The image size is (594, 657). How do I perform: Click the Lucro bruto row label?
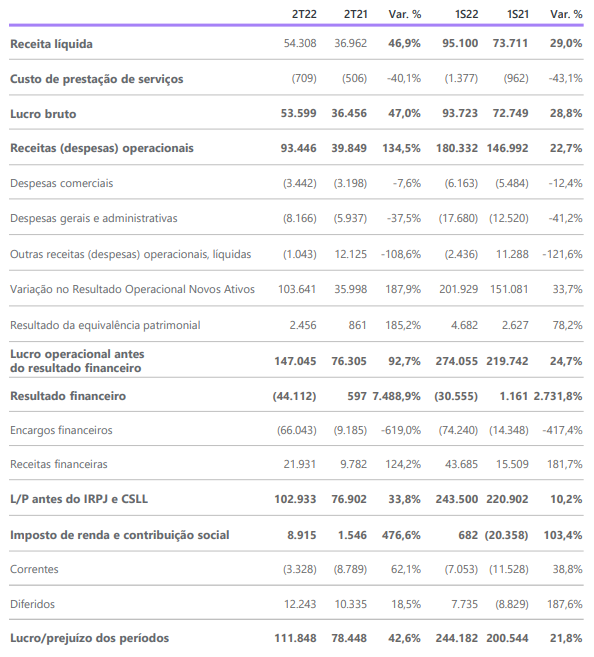click(43, 114)
